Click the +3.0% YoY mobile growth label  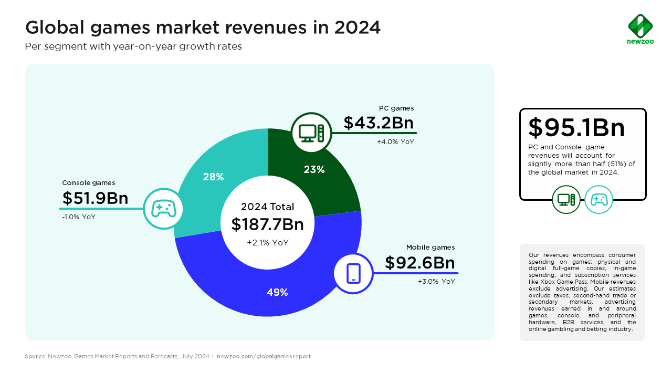(436, 281)
